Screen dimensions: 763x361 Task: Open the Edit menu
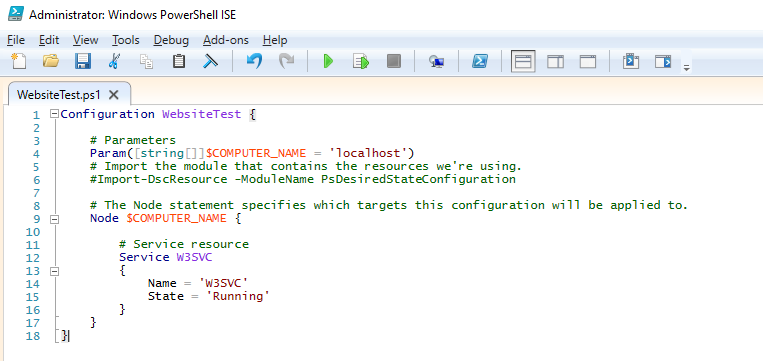49,40
